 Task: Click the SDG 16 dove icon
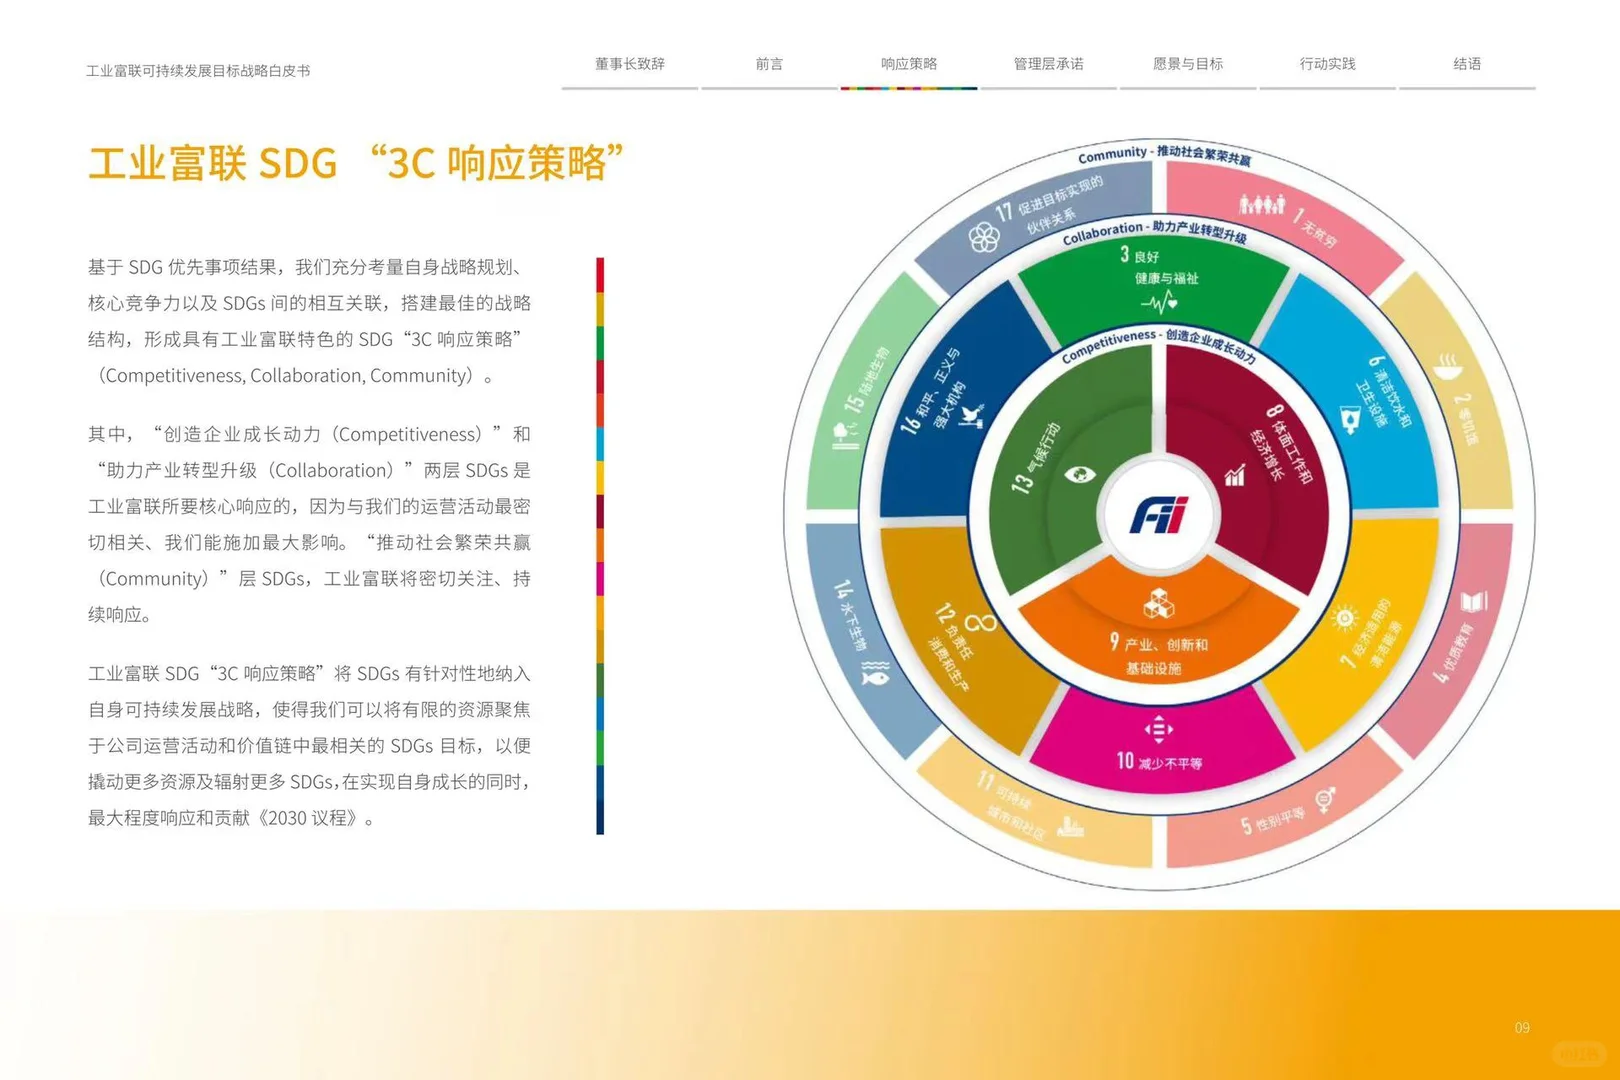point(972,415)
